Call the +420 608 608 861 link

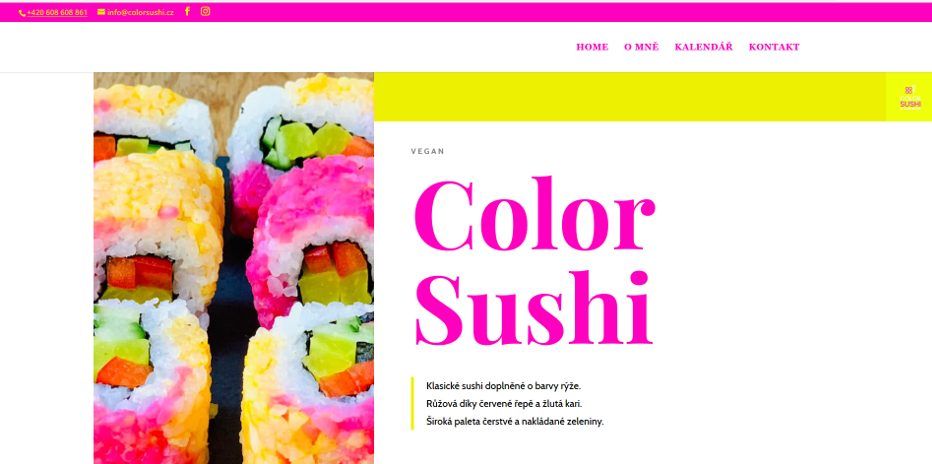57,12
